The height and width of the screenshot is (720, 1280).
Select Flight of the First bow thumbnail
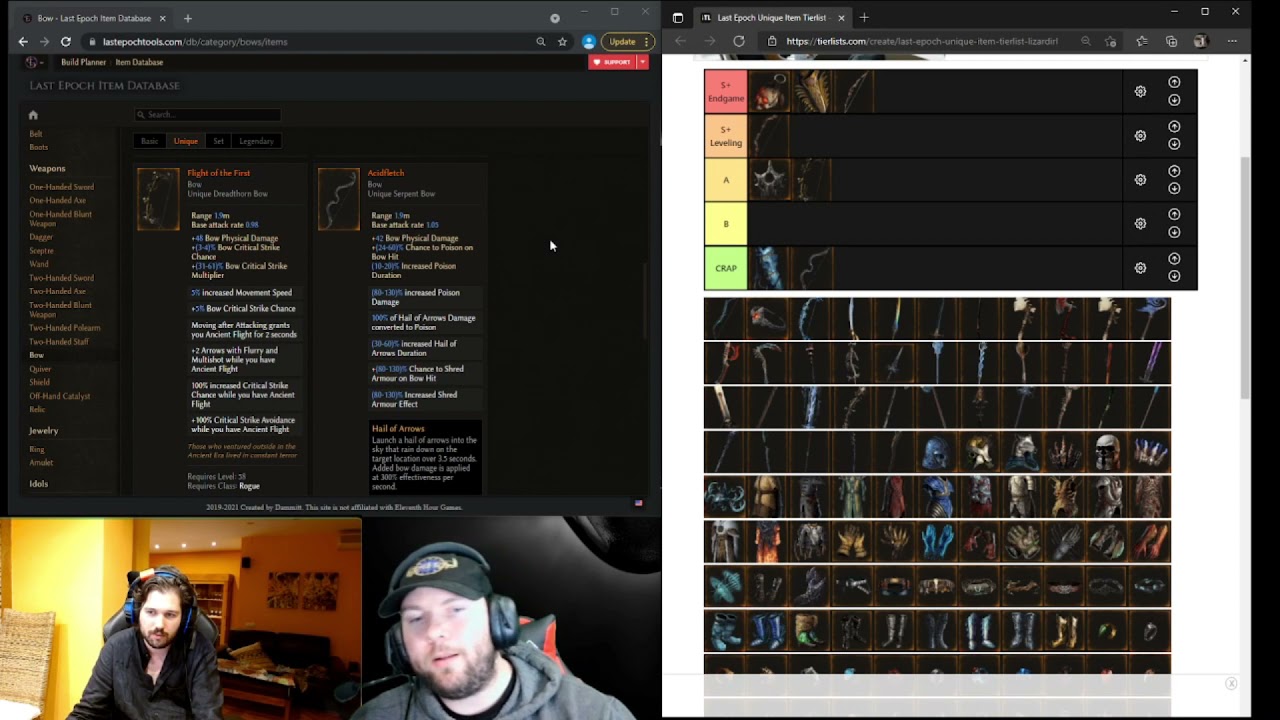pyautogui.click(x=158, y=199)
